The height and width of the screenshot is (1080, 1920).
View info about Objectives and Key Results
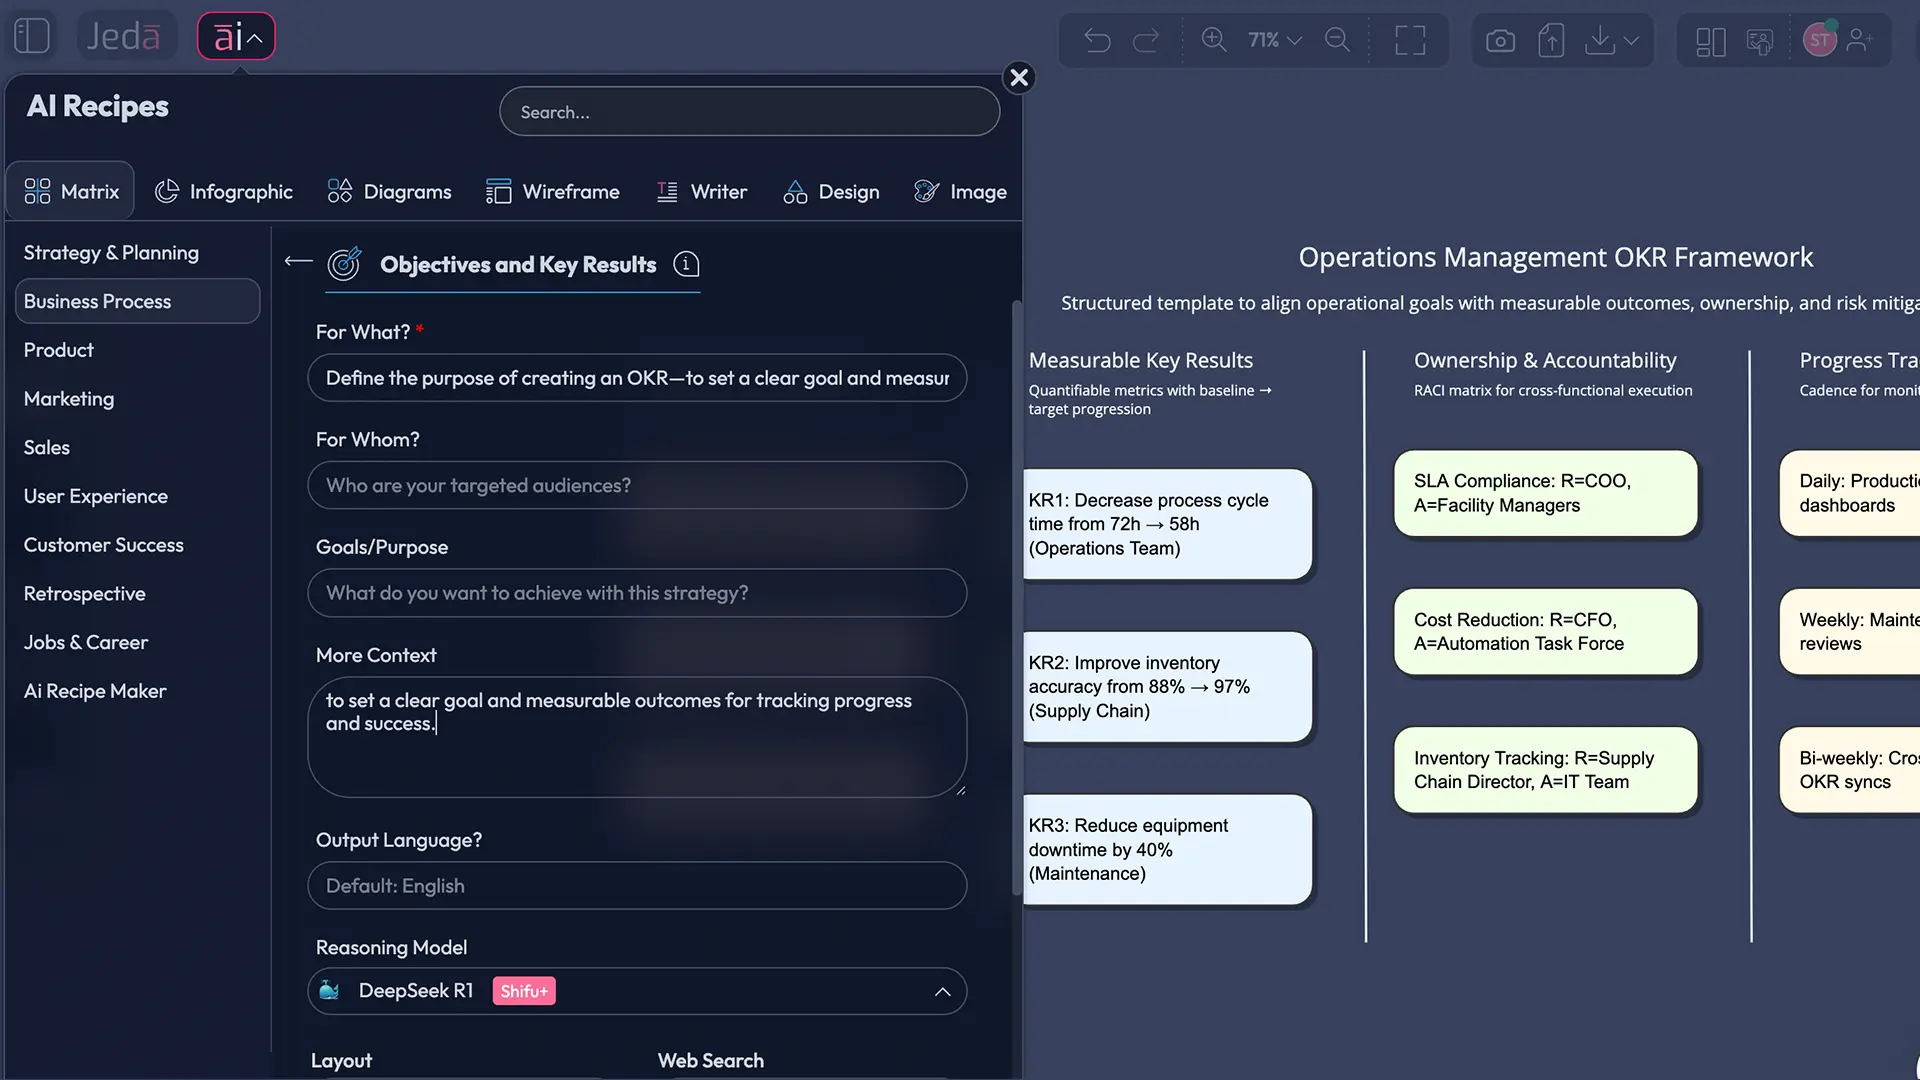click(685, 264)
